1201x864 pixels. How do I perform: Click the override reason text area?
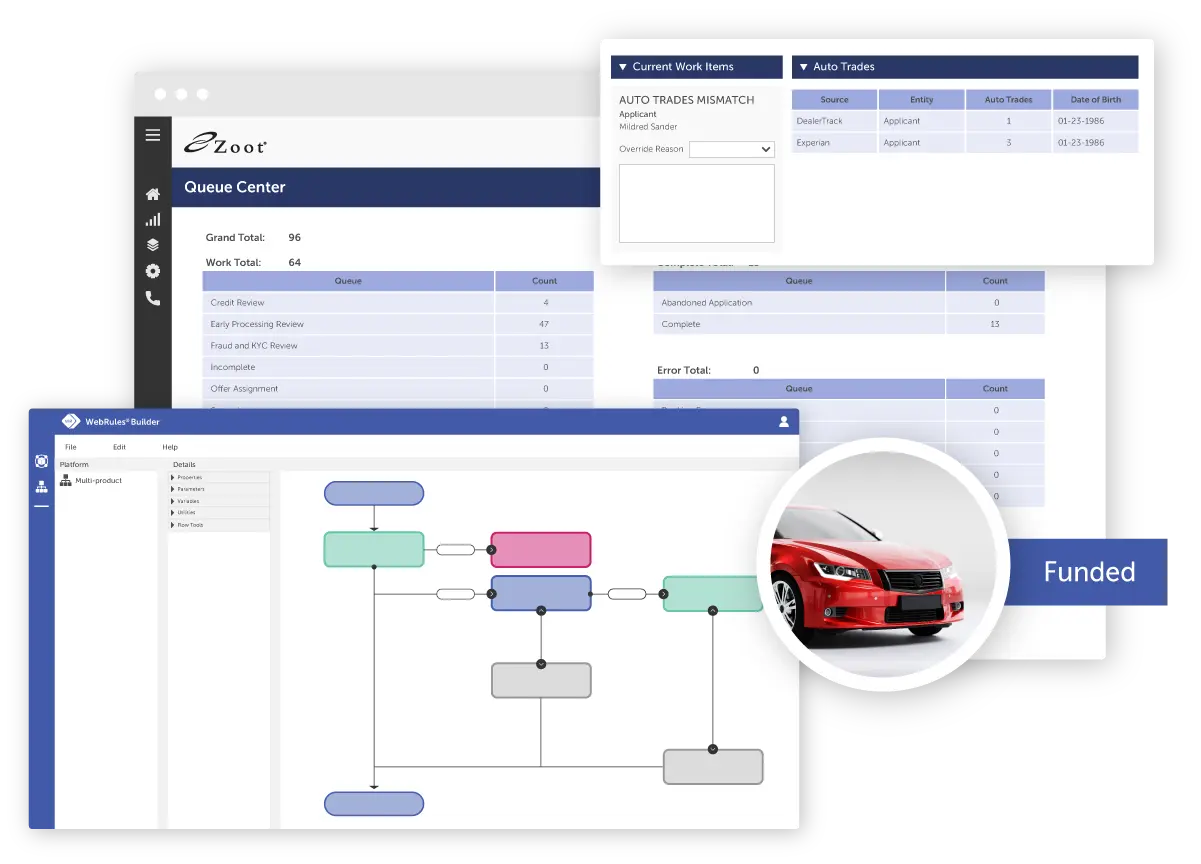click(x=697, y=203)
